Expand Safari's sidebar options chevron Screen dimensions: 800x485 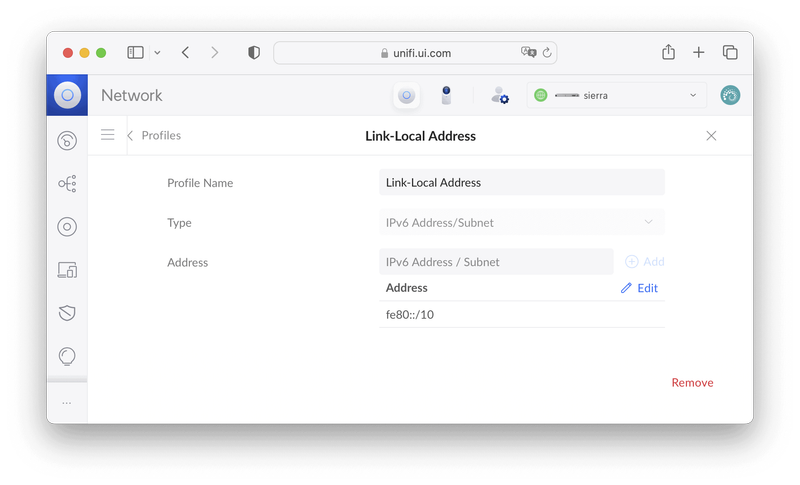tap(157, 53)
